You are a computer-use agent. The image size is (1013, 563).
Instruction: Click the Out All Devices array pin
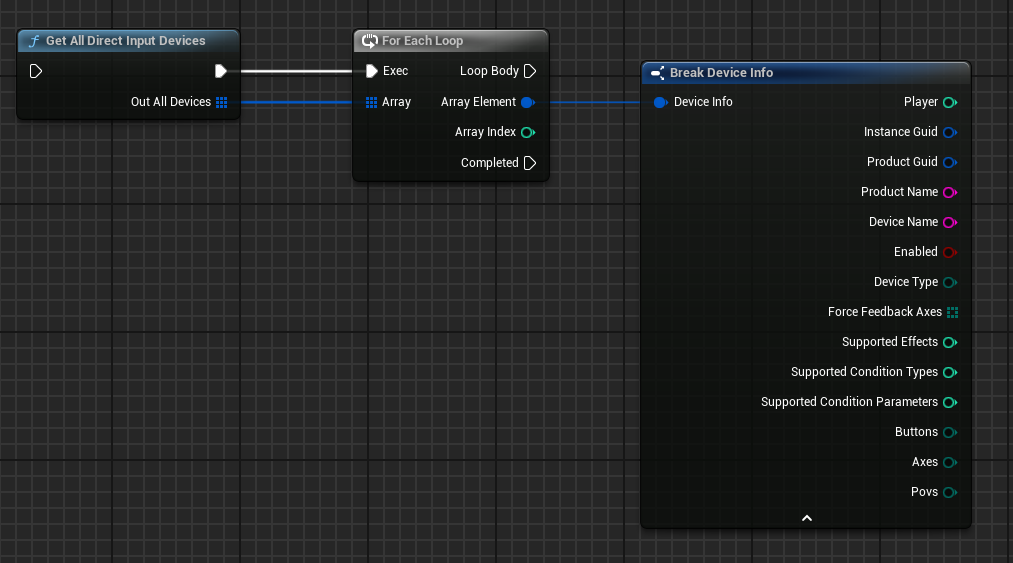(x=221, y=102)
